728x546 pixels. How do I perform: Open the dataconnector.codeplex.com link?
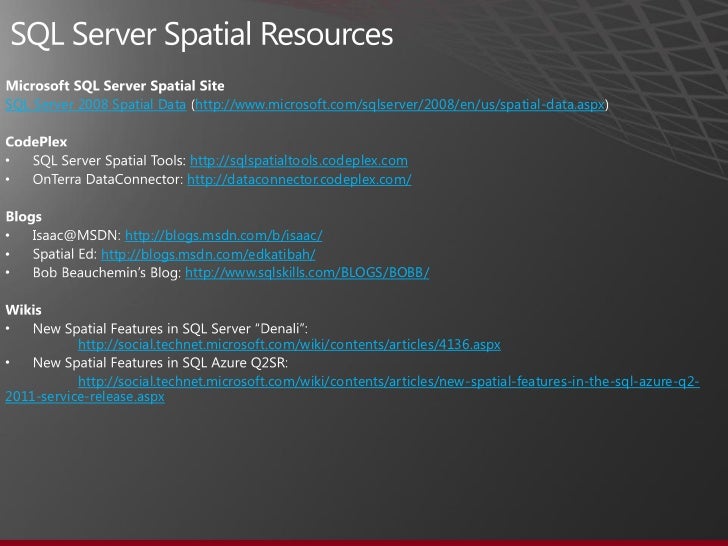(x=299, y=179)
